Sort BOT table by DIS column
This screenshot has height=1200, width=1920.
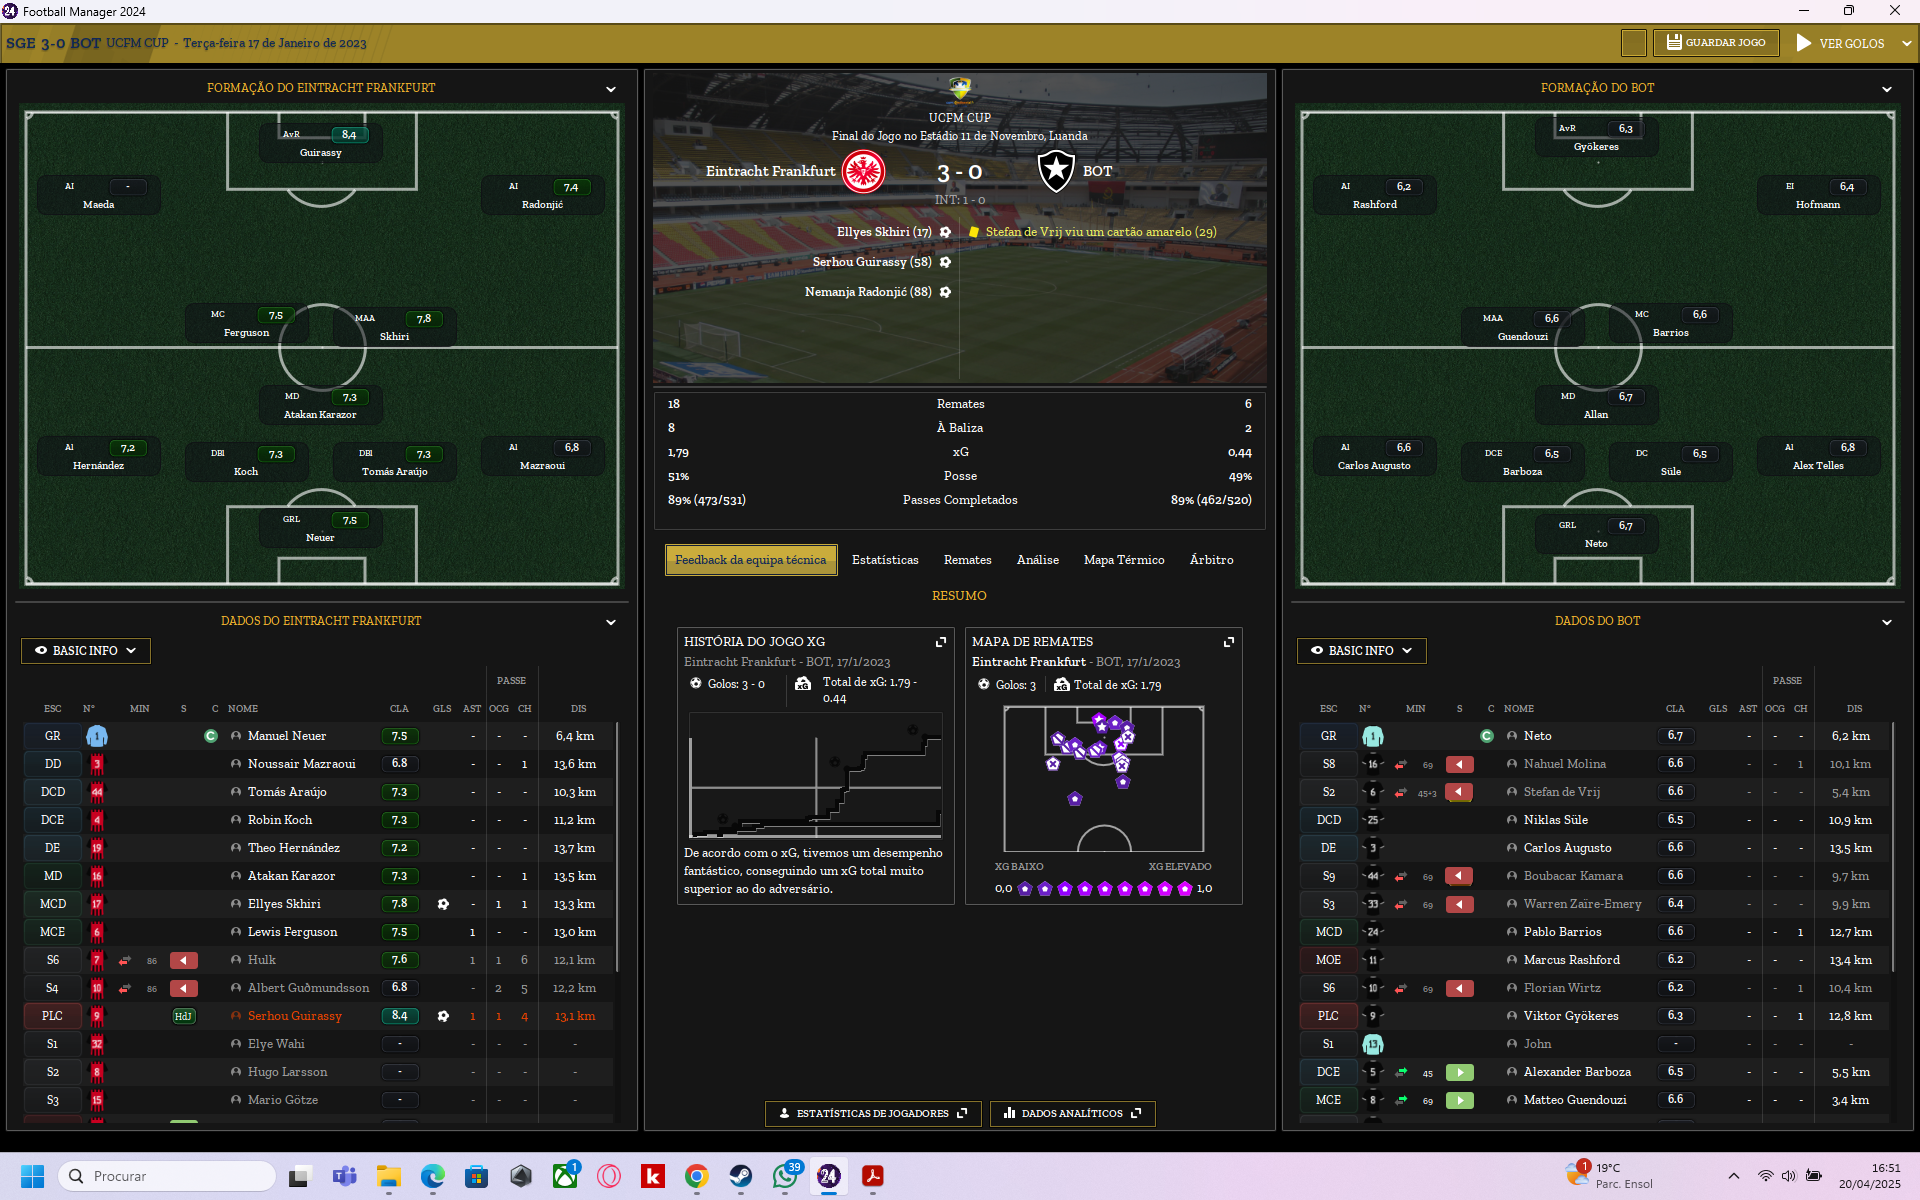pos(1855,709)
